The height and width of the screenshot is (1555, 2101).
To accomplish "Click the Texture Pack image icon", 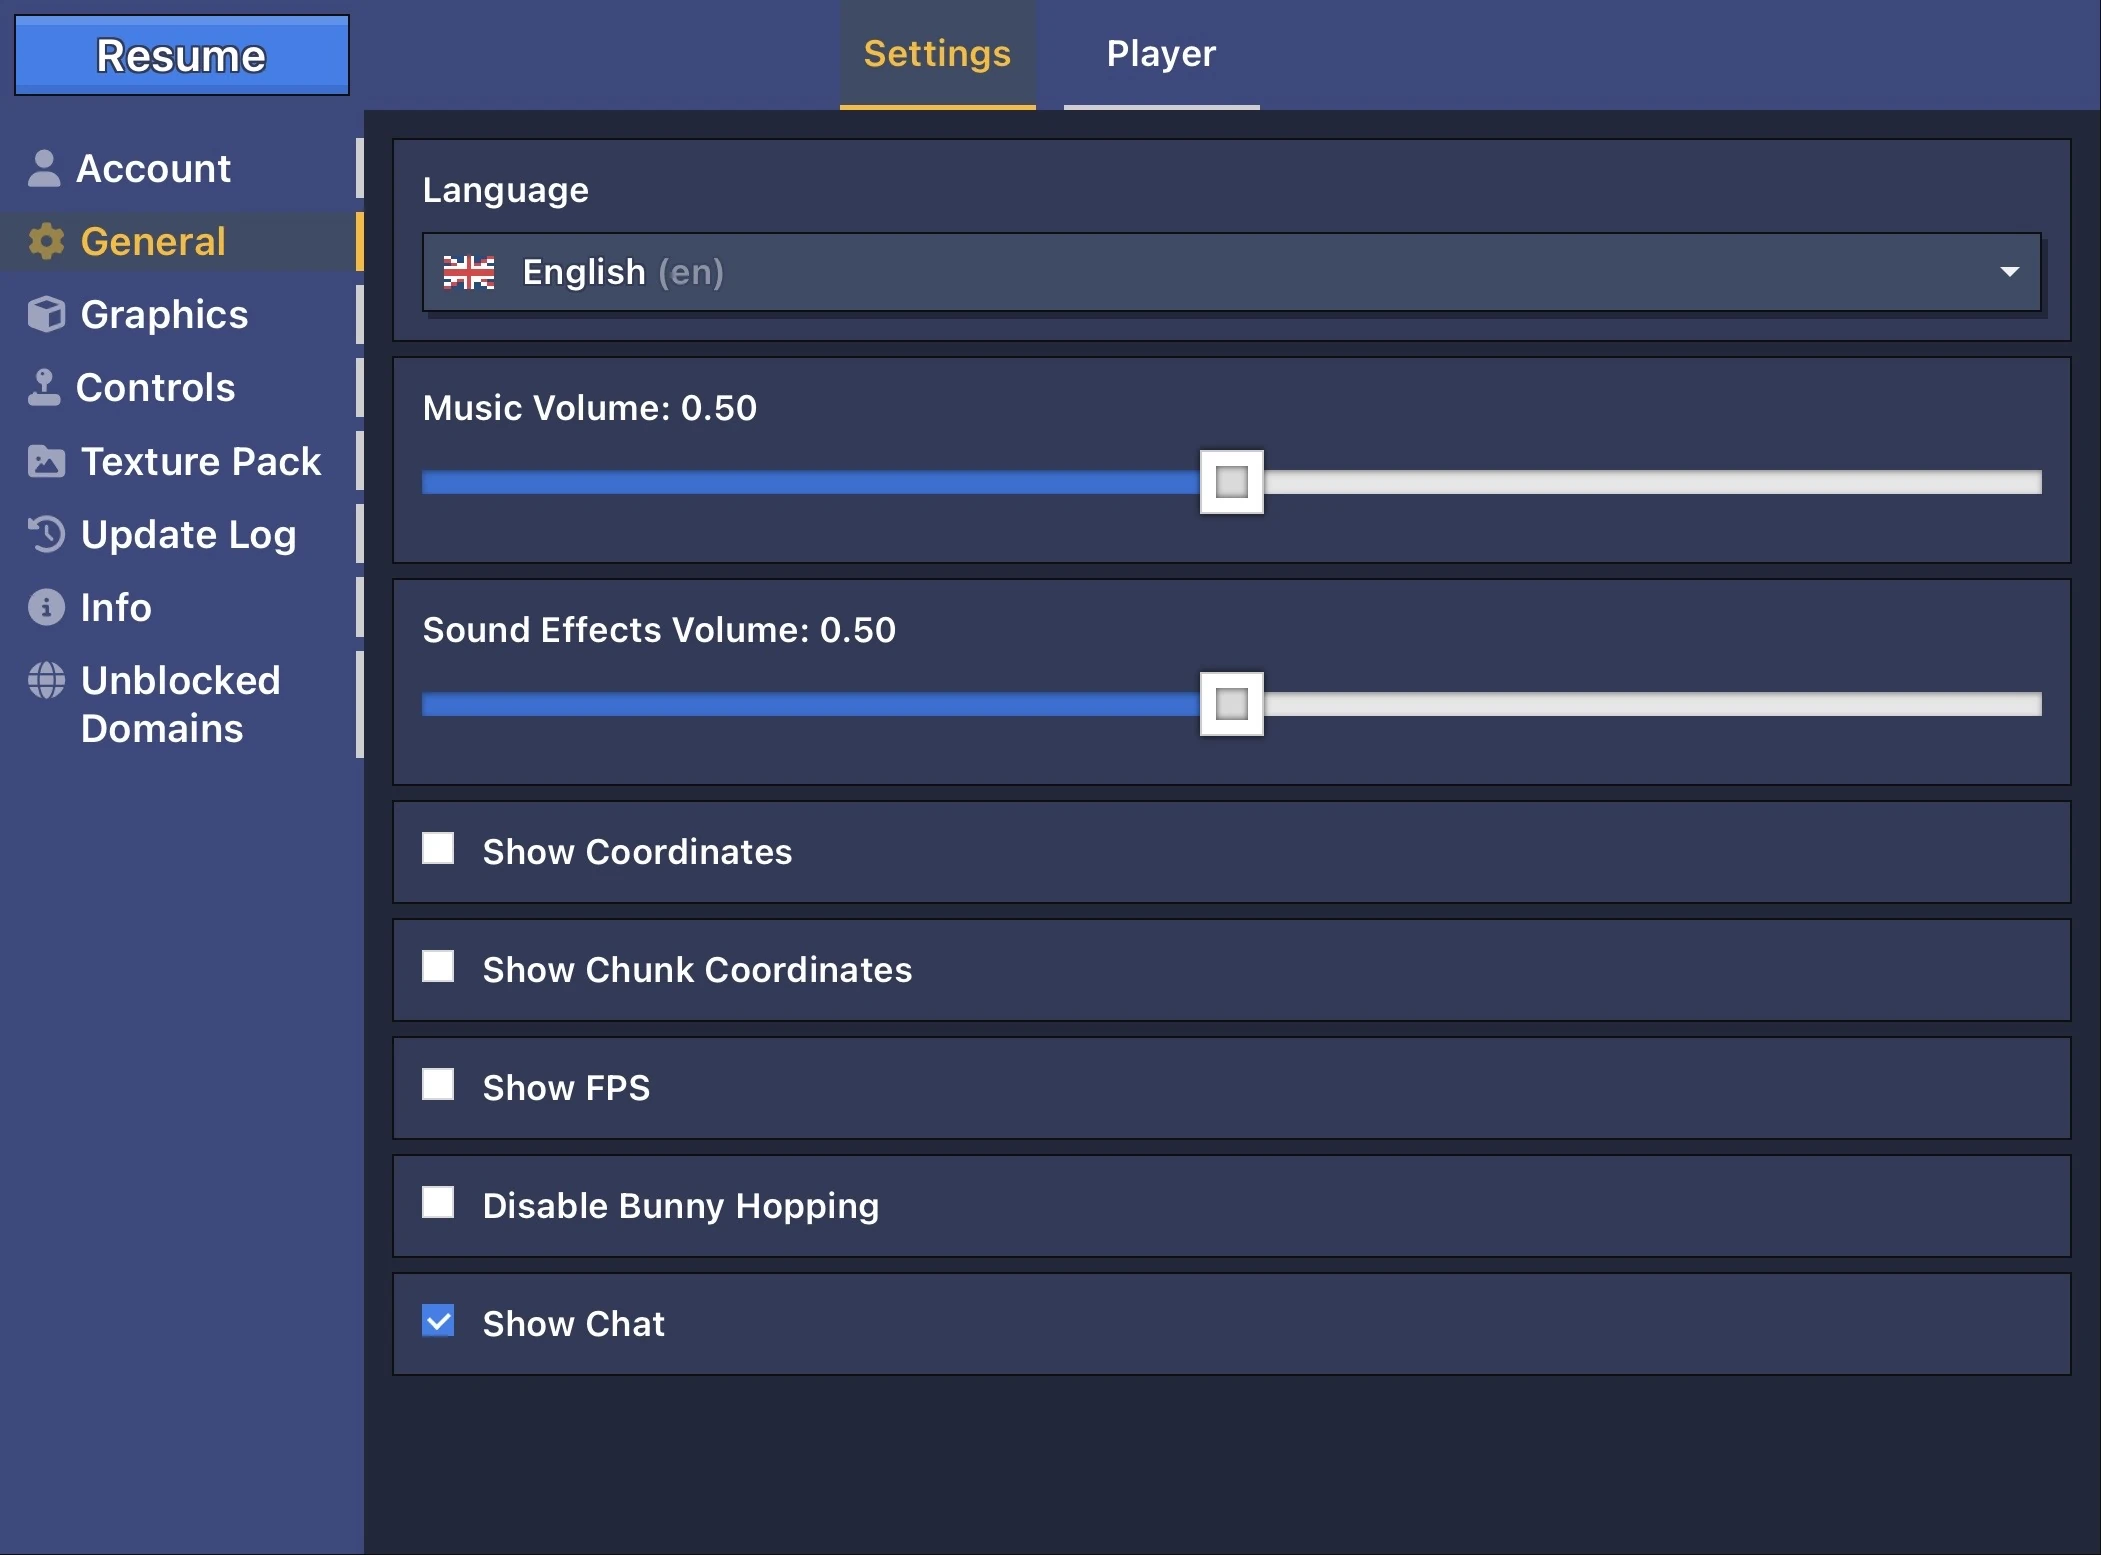I will 46,461.
